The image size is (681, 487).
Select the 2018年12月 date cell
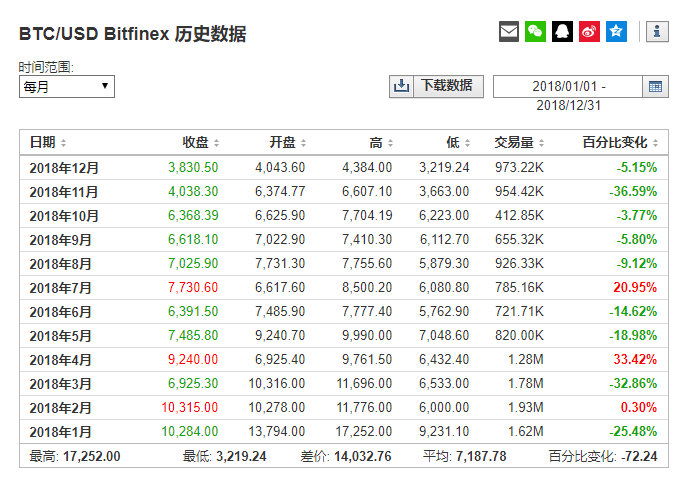point(64,168)
